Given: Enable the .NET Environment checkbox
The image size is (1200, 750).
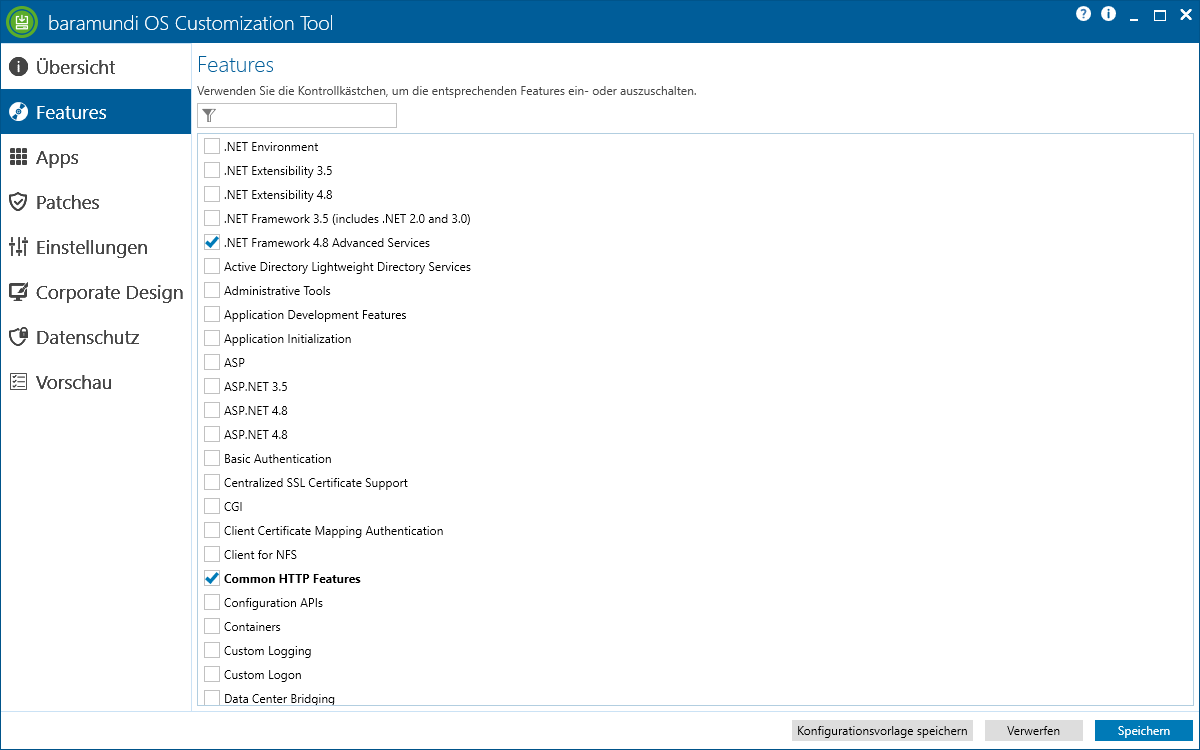Looking at the screenshot, I should tap(212, 146).
